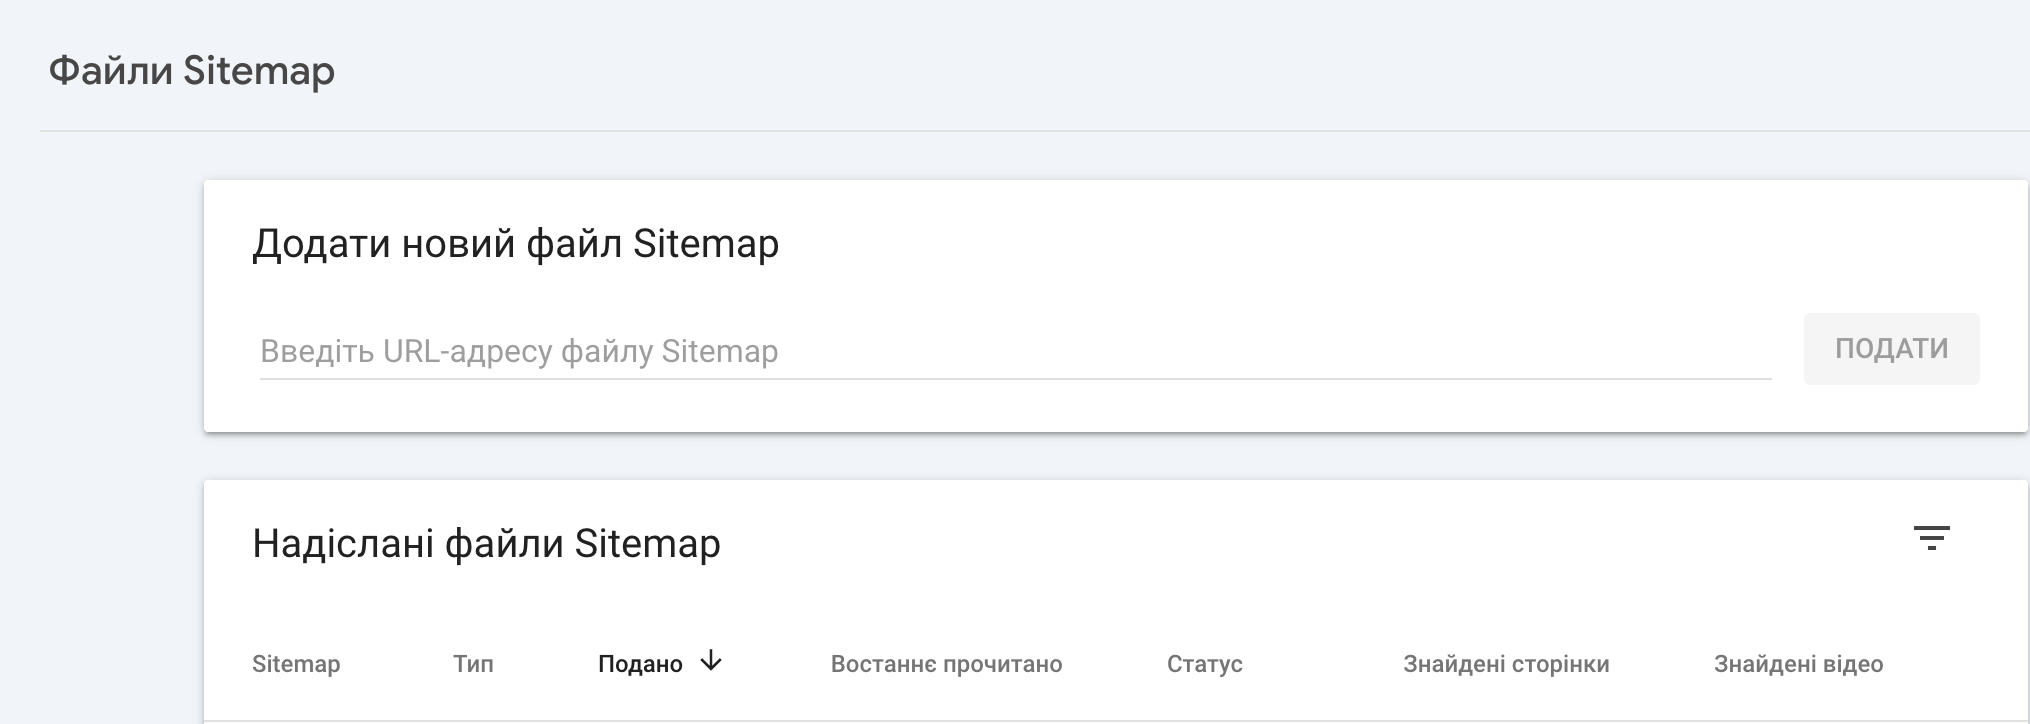Image resolution: width=2030 pixels, height=724 pixels.
Task: Click the Надіслані файли Sitemap heading
Action: click(x=486, y=544)
